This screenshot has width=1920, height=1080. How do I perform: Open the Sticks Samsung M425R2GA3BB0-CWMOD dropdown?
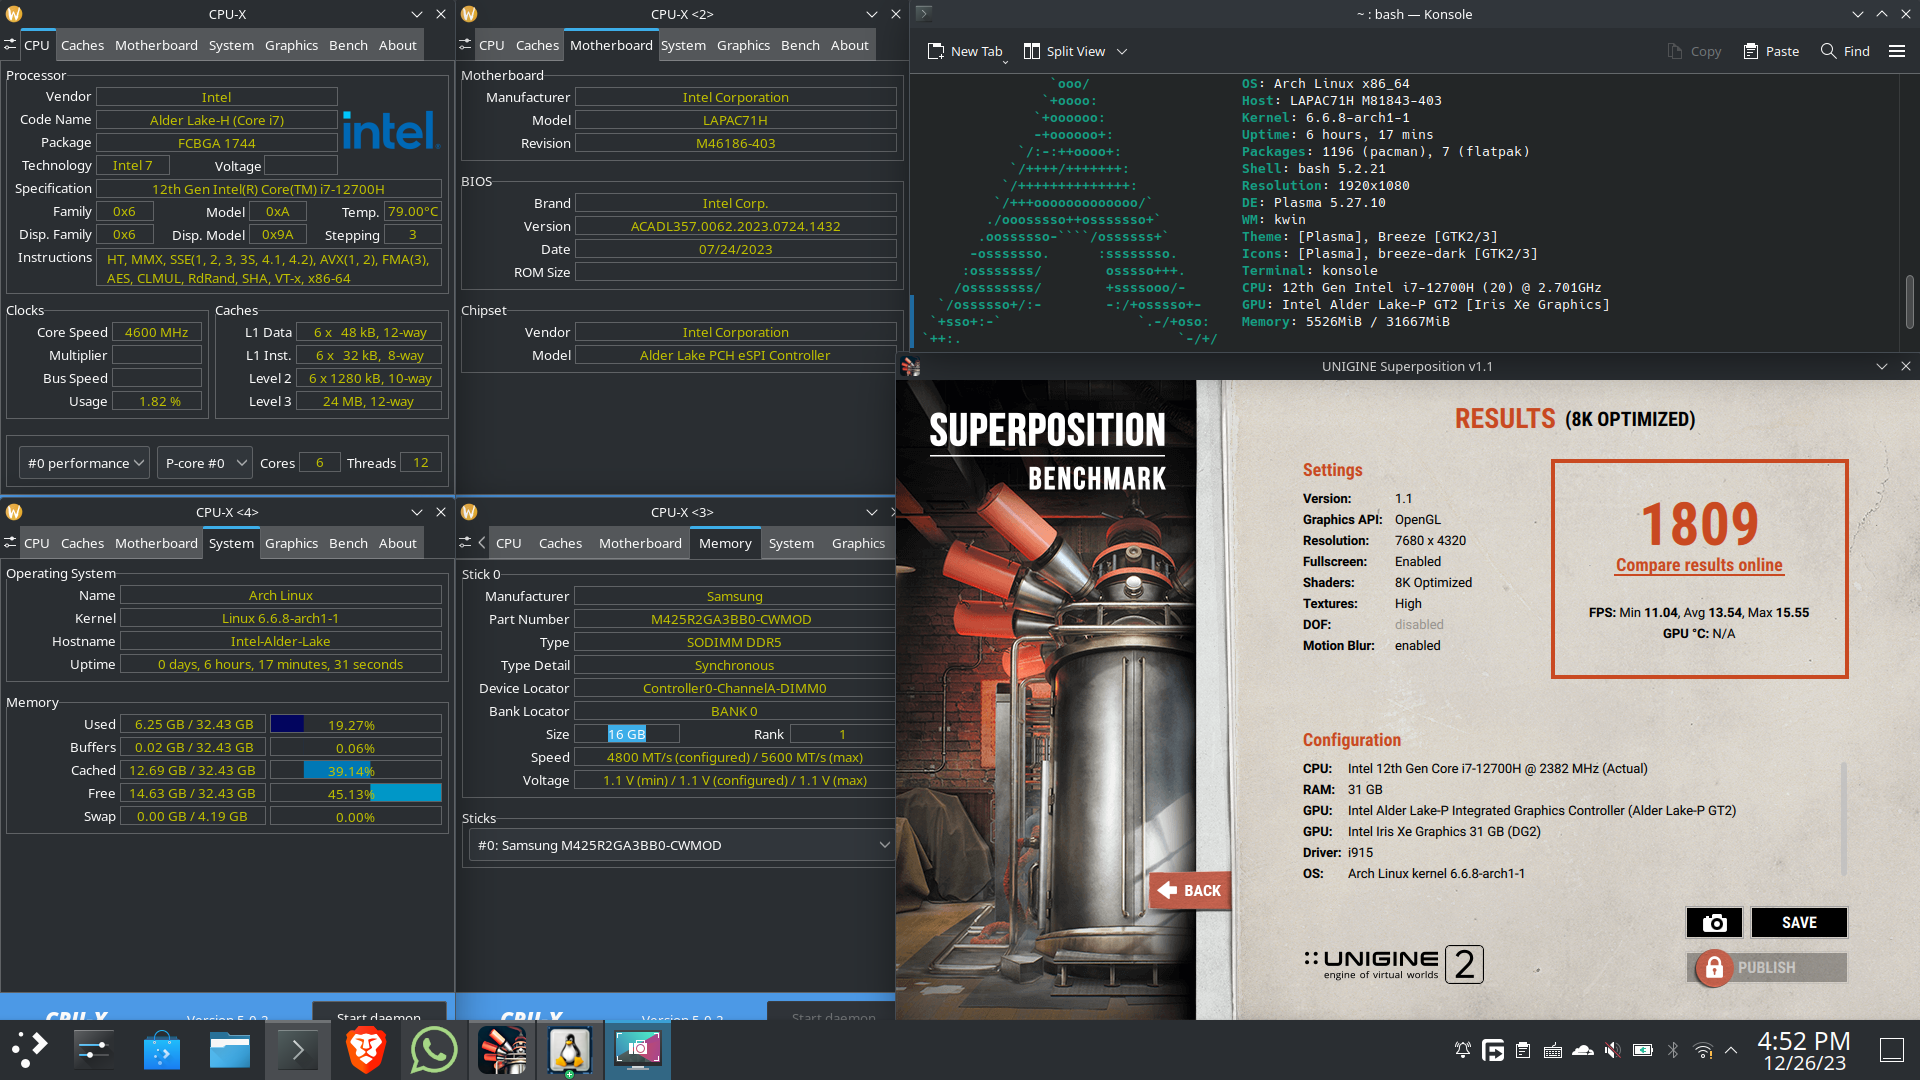[x=682, y=845]
